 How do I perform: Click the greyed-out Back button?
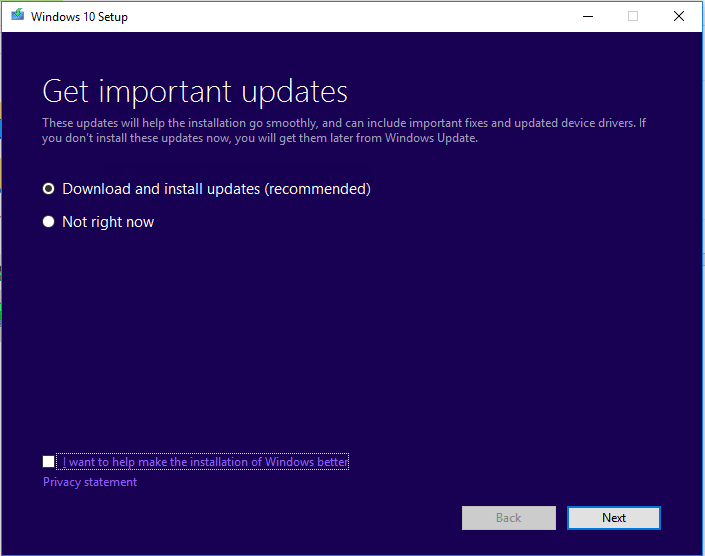point(509,518)
